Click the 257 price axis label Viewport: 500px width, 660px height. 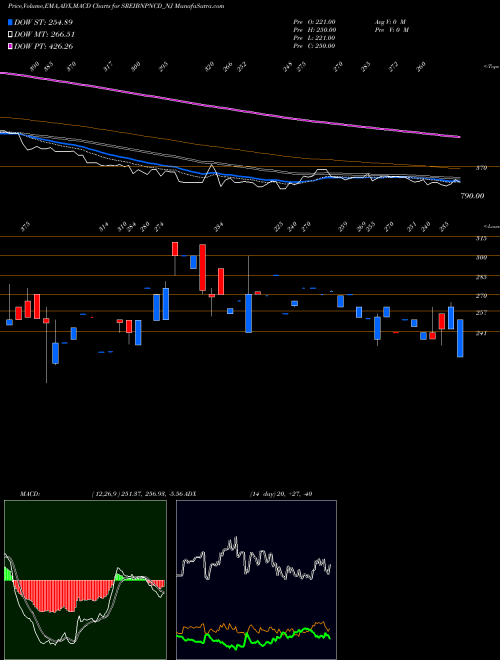pos(481,313)
